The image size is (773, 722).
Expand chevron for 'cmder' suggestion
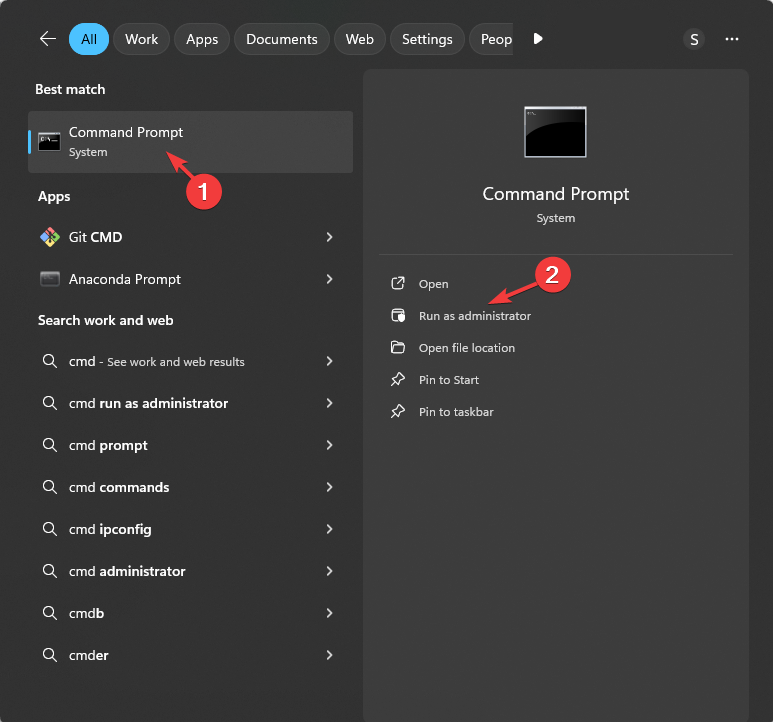click(x=329, y=655)
